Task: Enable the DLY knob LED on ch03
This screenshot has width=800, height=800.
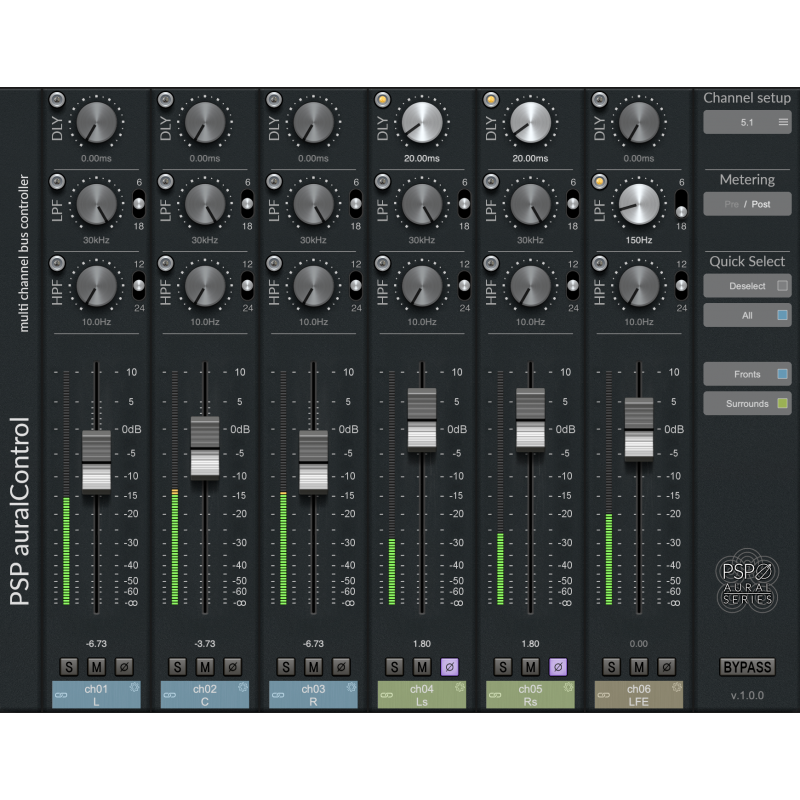Action: pos(273,99)
